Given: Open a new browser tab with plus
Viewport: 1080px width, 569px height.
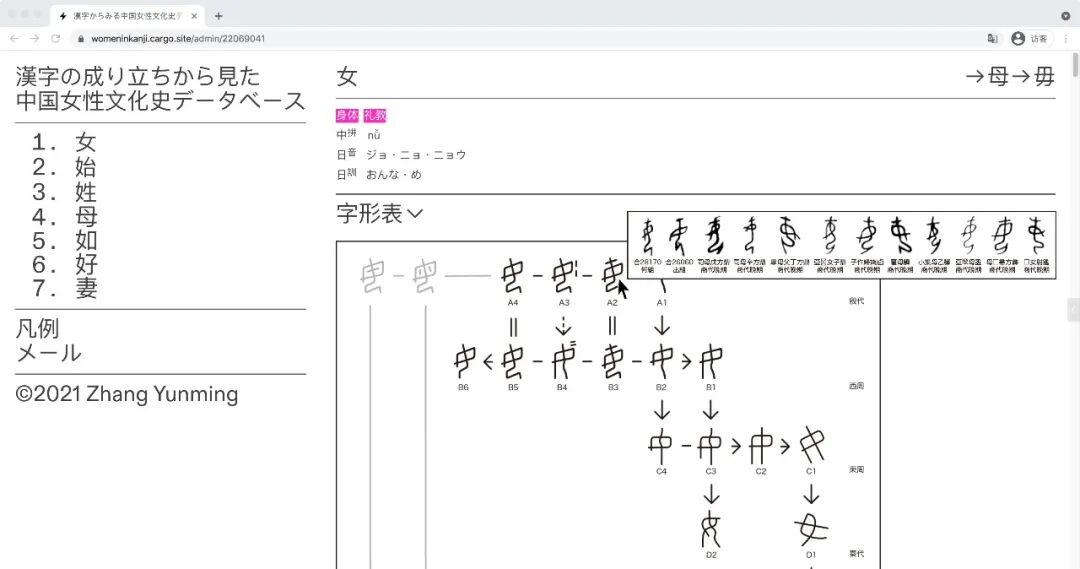Looking at the screenshot, I should coord(218,16).
